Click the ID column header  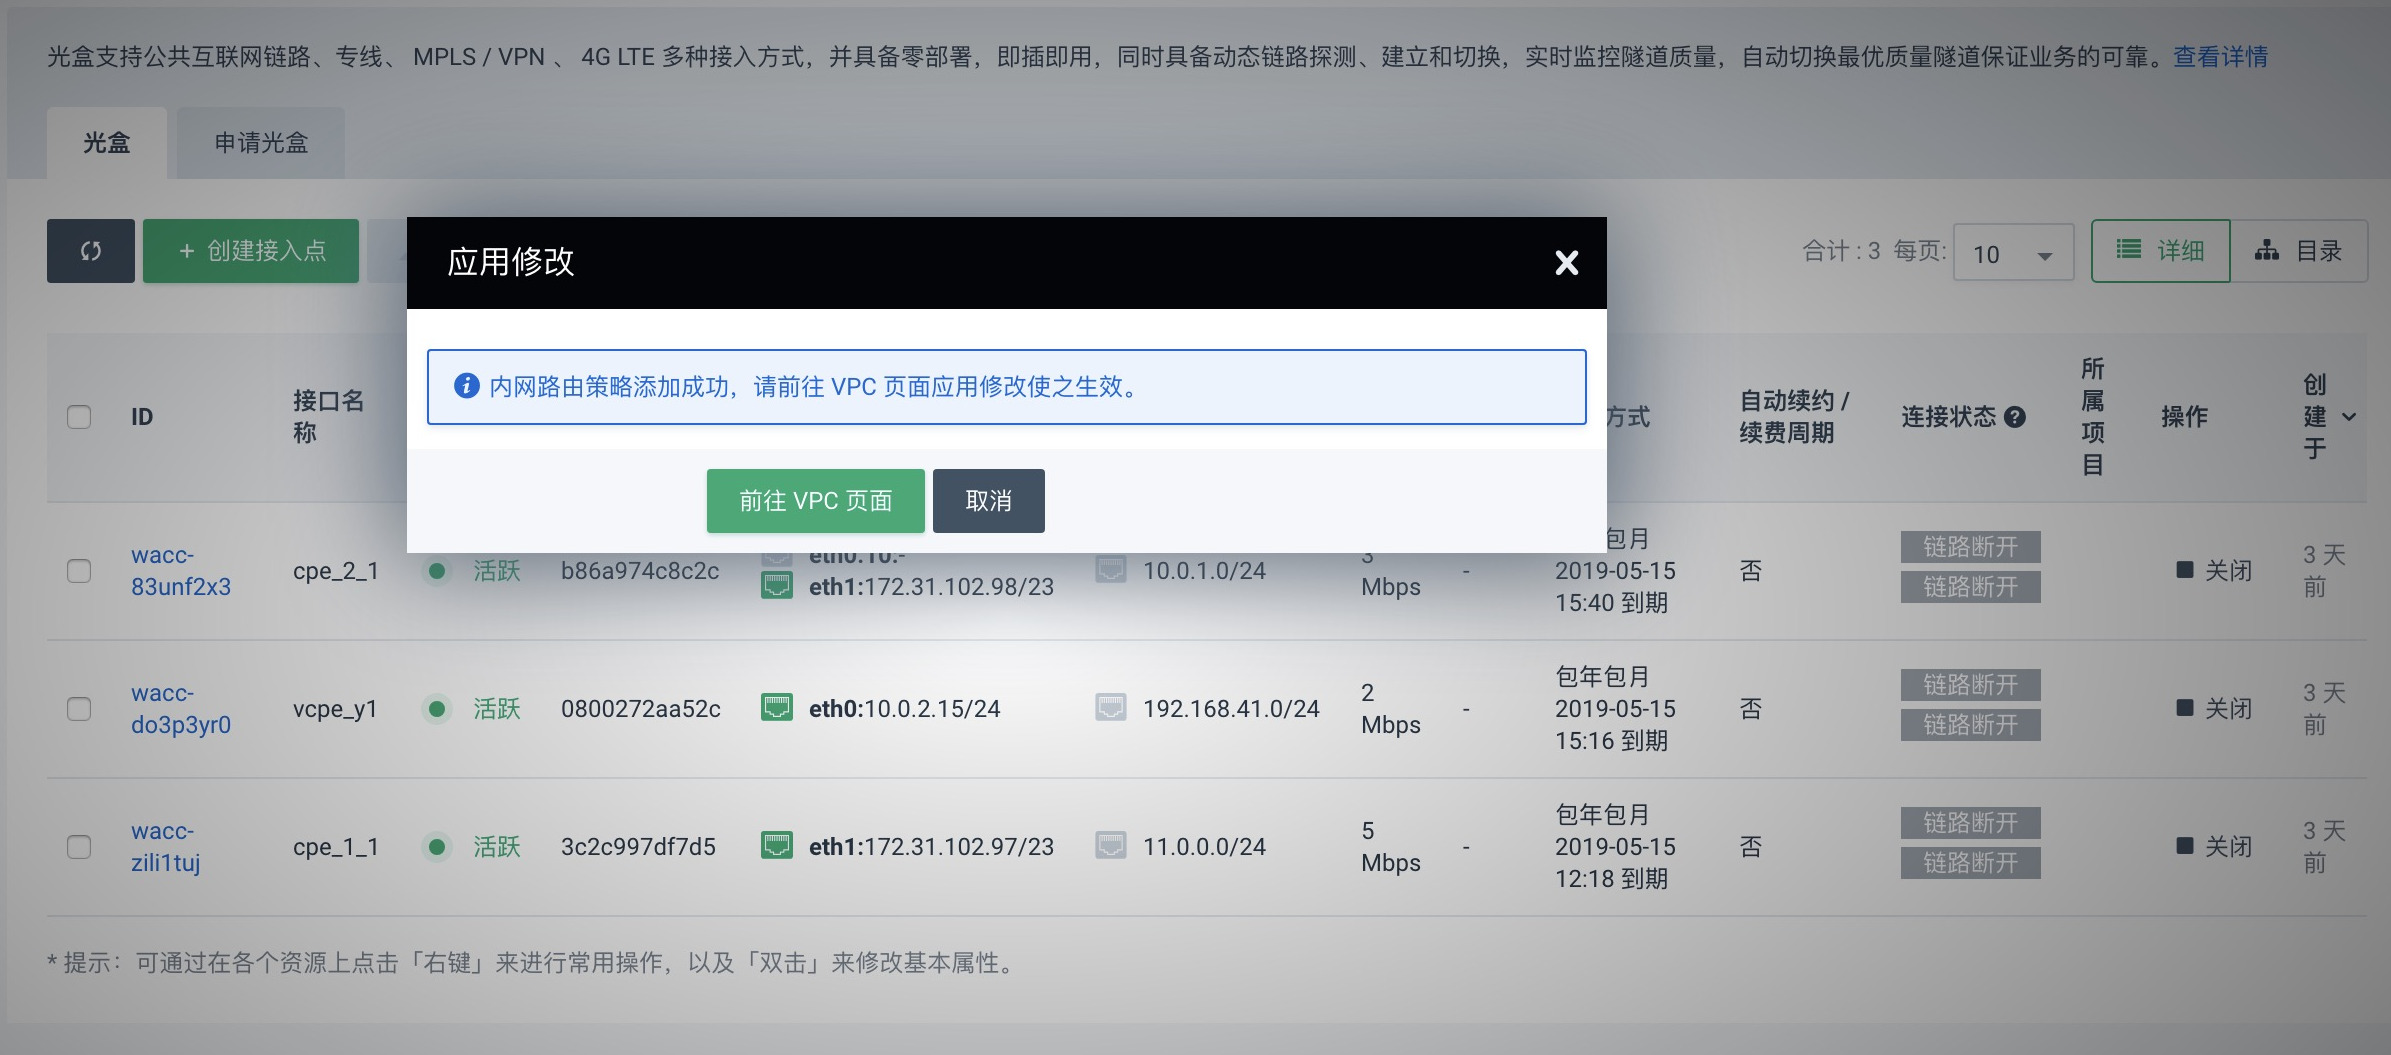tap(142, 417)
